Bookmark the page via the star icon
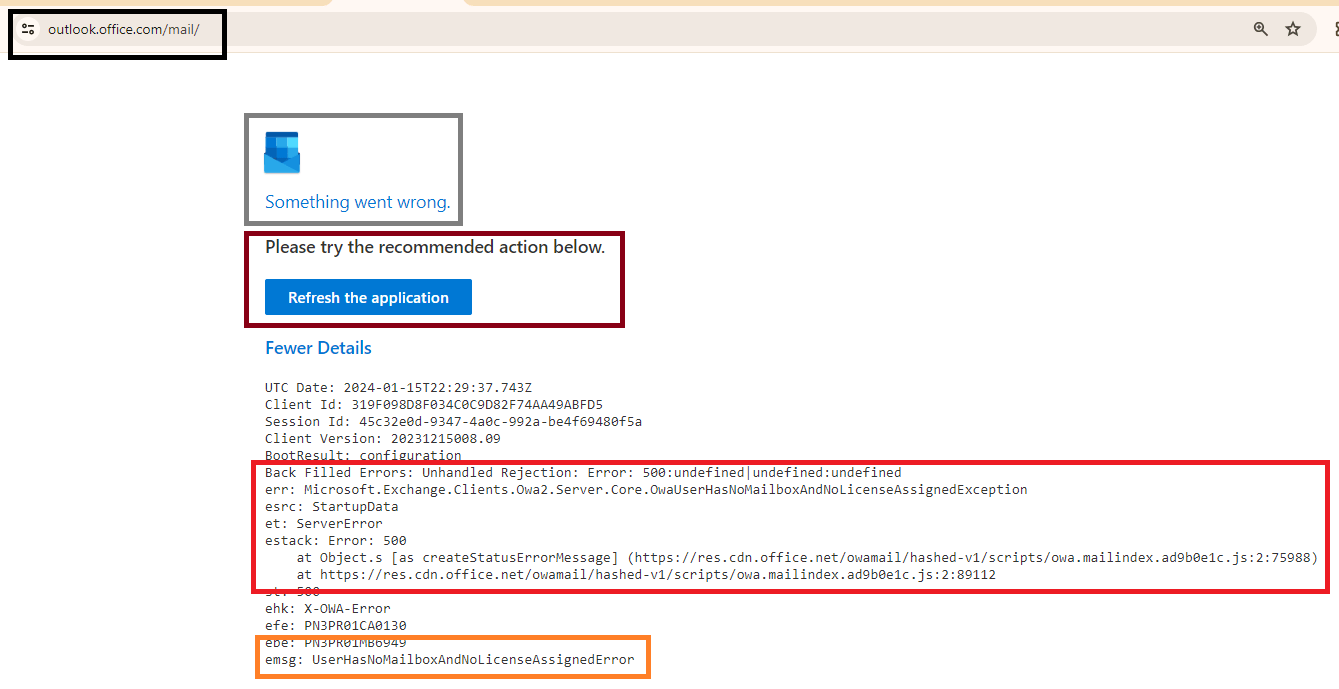Viewport: 1339px width, 689px height. click(1294, 29)
